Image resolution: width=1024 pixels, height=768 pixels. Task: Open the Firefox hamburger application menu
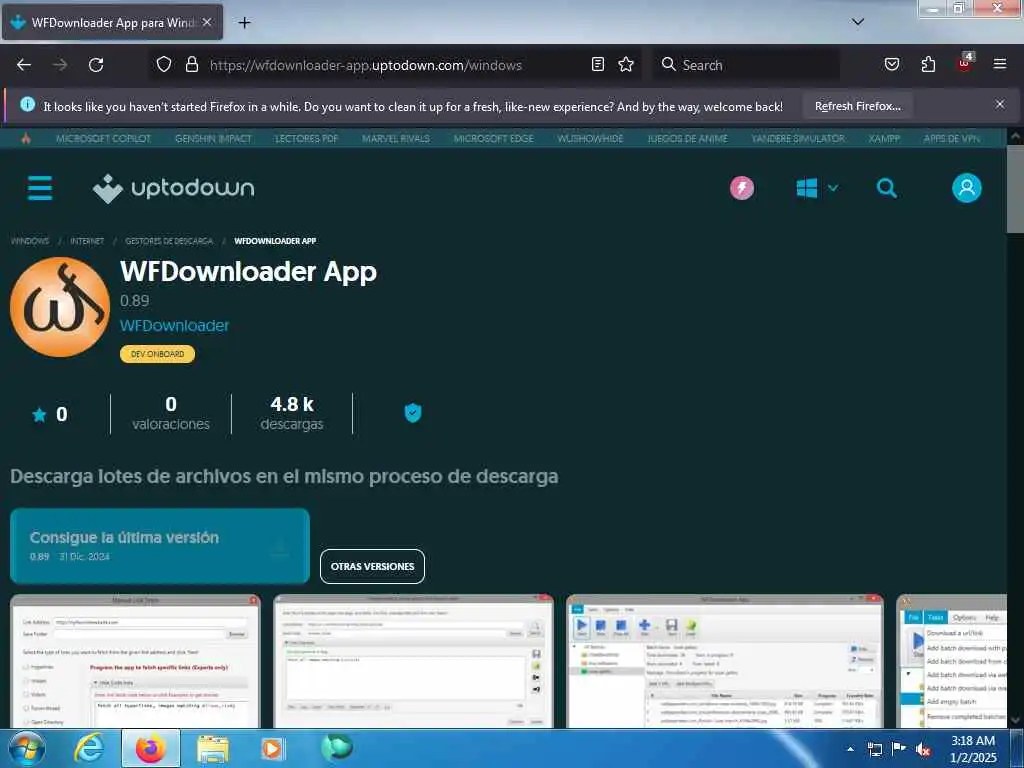click(1000, 64)
